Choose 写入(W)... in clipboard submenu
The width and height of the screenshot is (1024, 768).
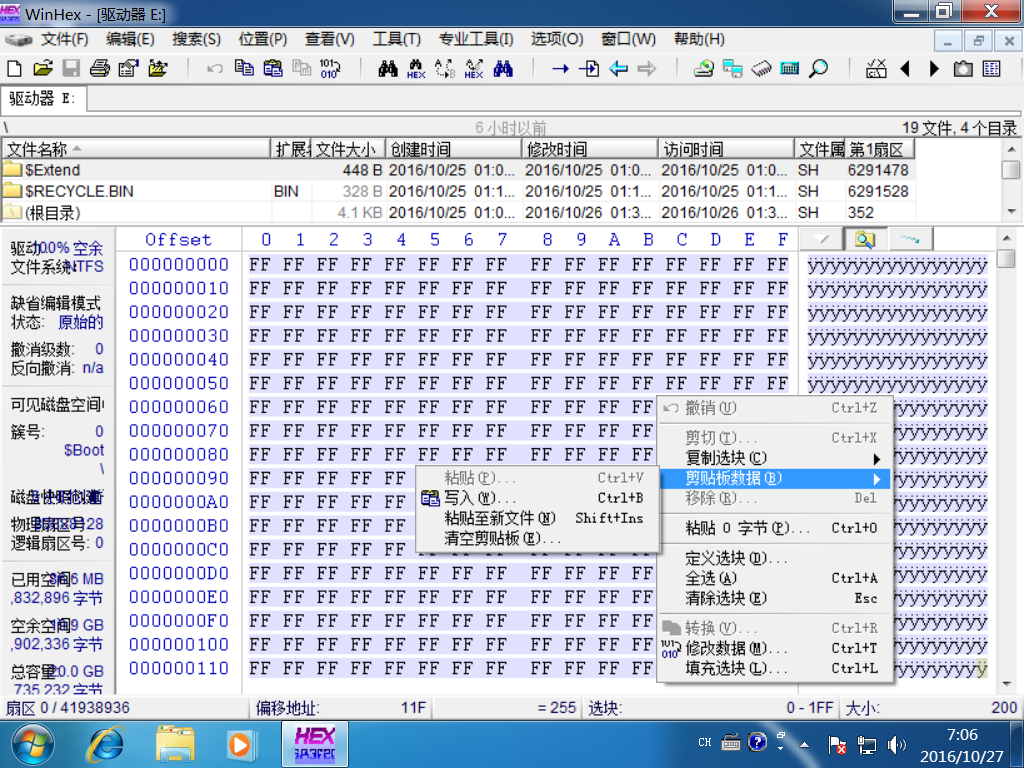[537, 498]
